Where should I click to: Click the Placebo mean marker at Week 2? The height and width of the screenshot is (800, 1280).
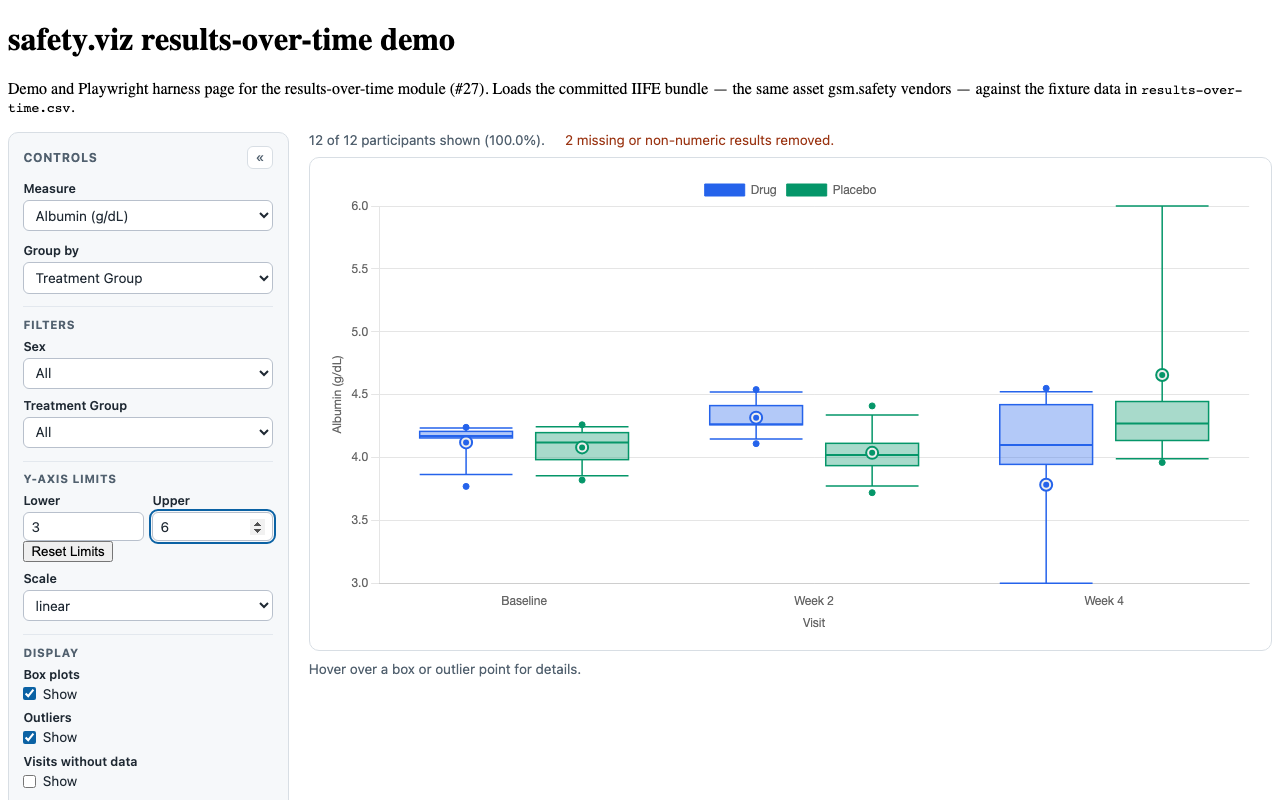pyautogui.click(x=872, y=453)
